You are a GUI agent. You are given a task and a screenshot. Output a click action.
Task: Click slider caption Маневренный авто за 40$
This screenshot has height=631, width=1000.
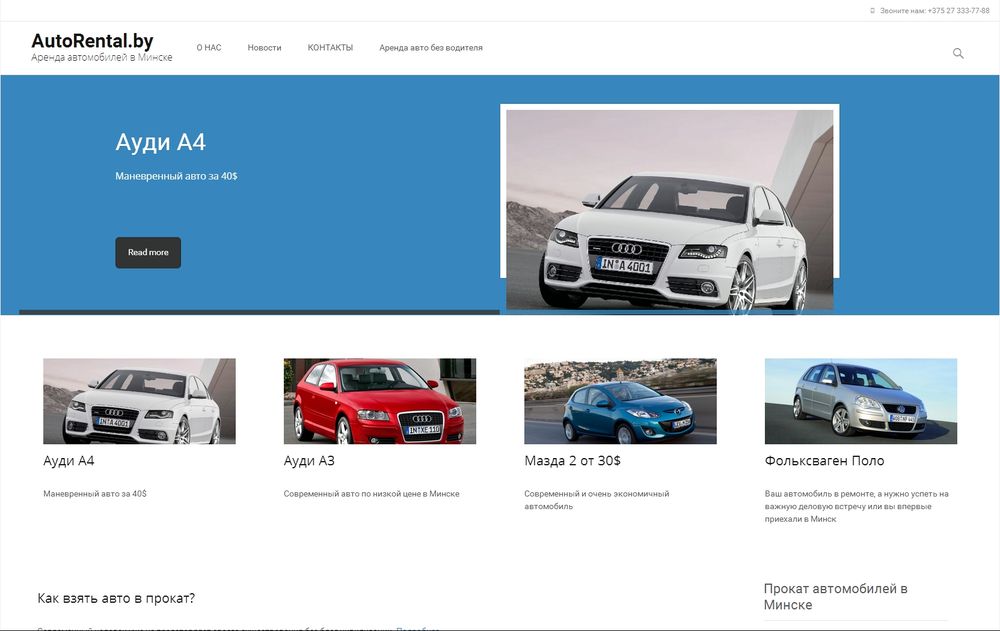click(176, 176)
